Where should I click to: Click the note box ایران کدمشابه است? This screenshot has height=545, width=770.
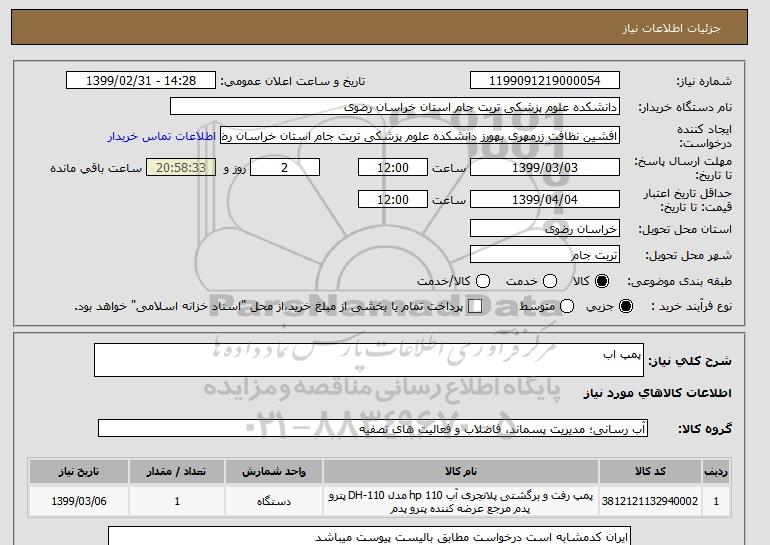coord(369,536)
